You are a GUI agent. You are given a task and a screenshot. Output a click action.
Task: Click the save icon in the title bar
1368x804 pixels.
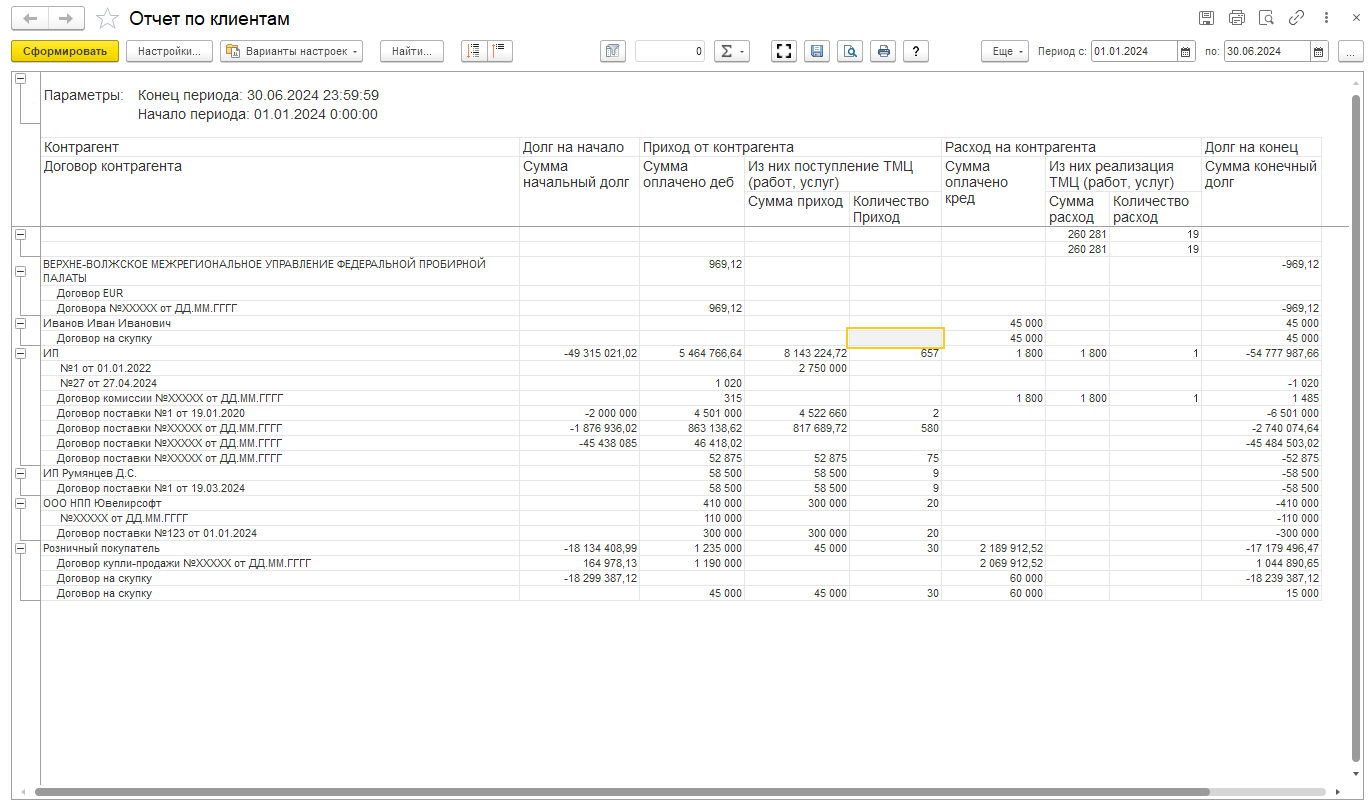tap(1207, 18)
